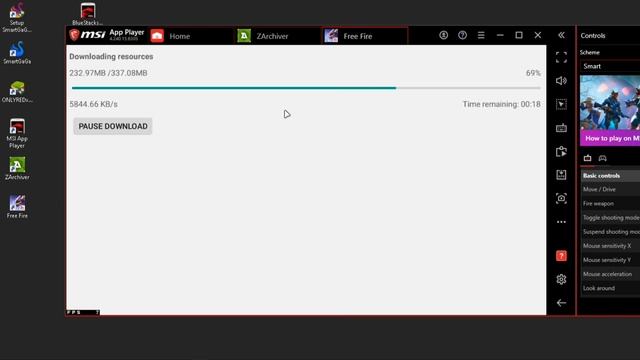Image resolution: width=640 pixels, height=360 pixels.
Task: Open the keyboard game controls icon
Action: point(561,128)
